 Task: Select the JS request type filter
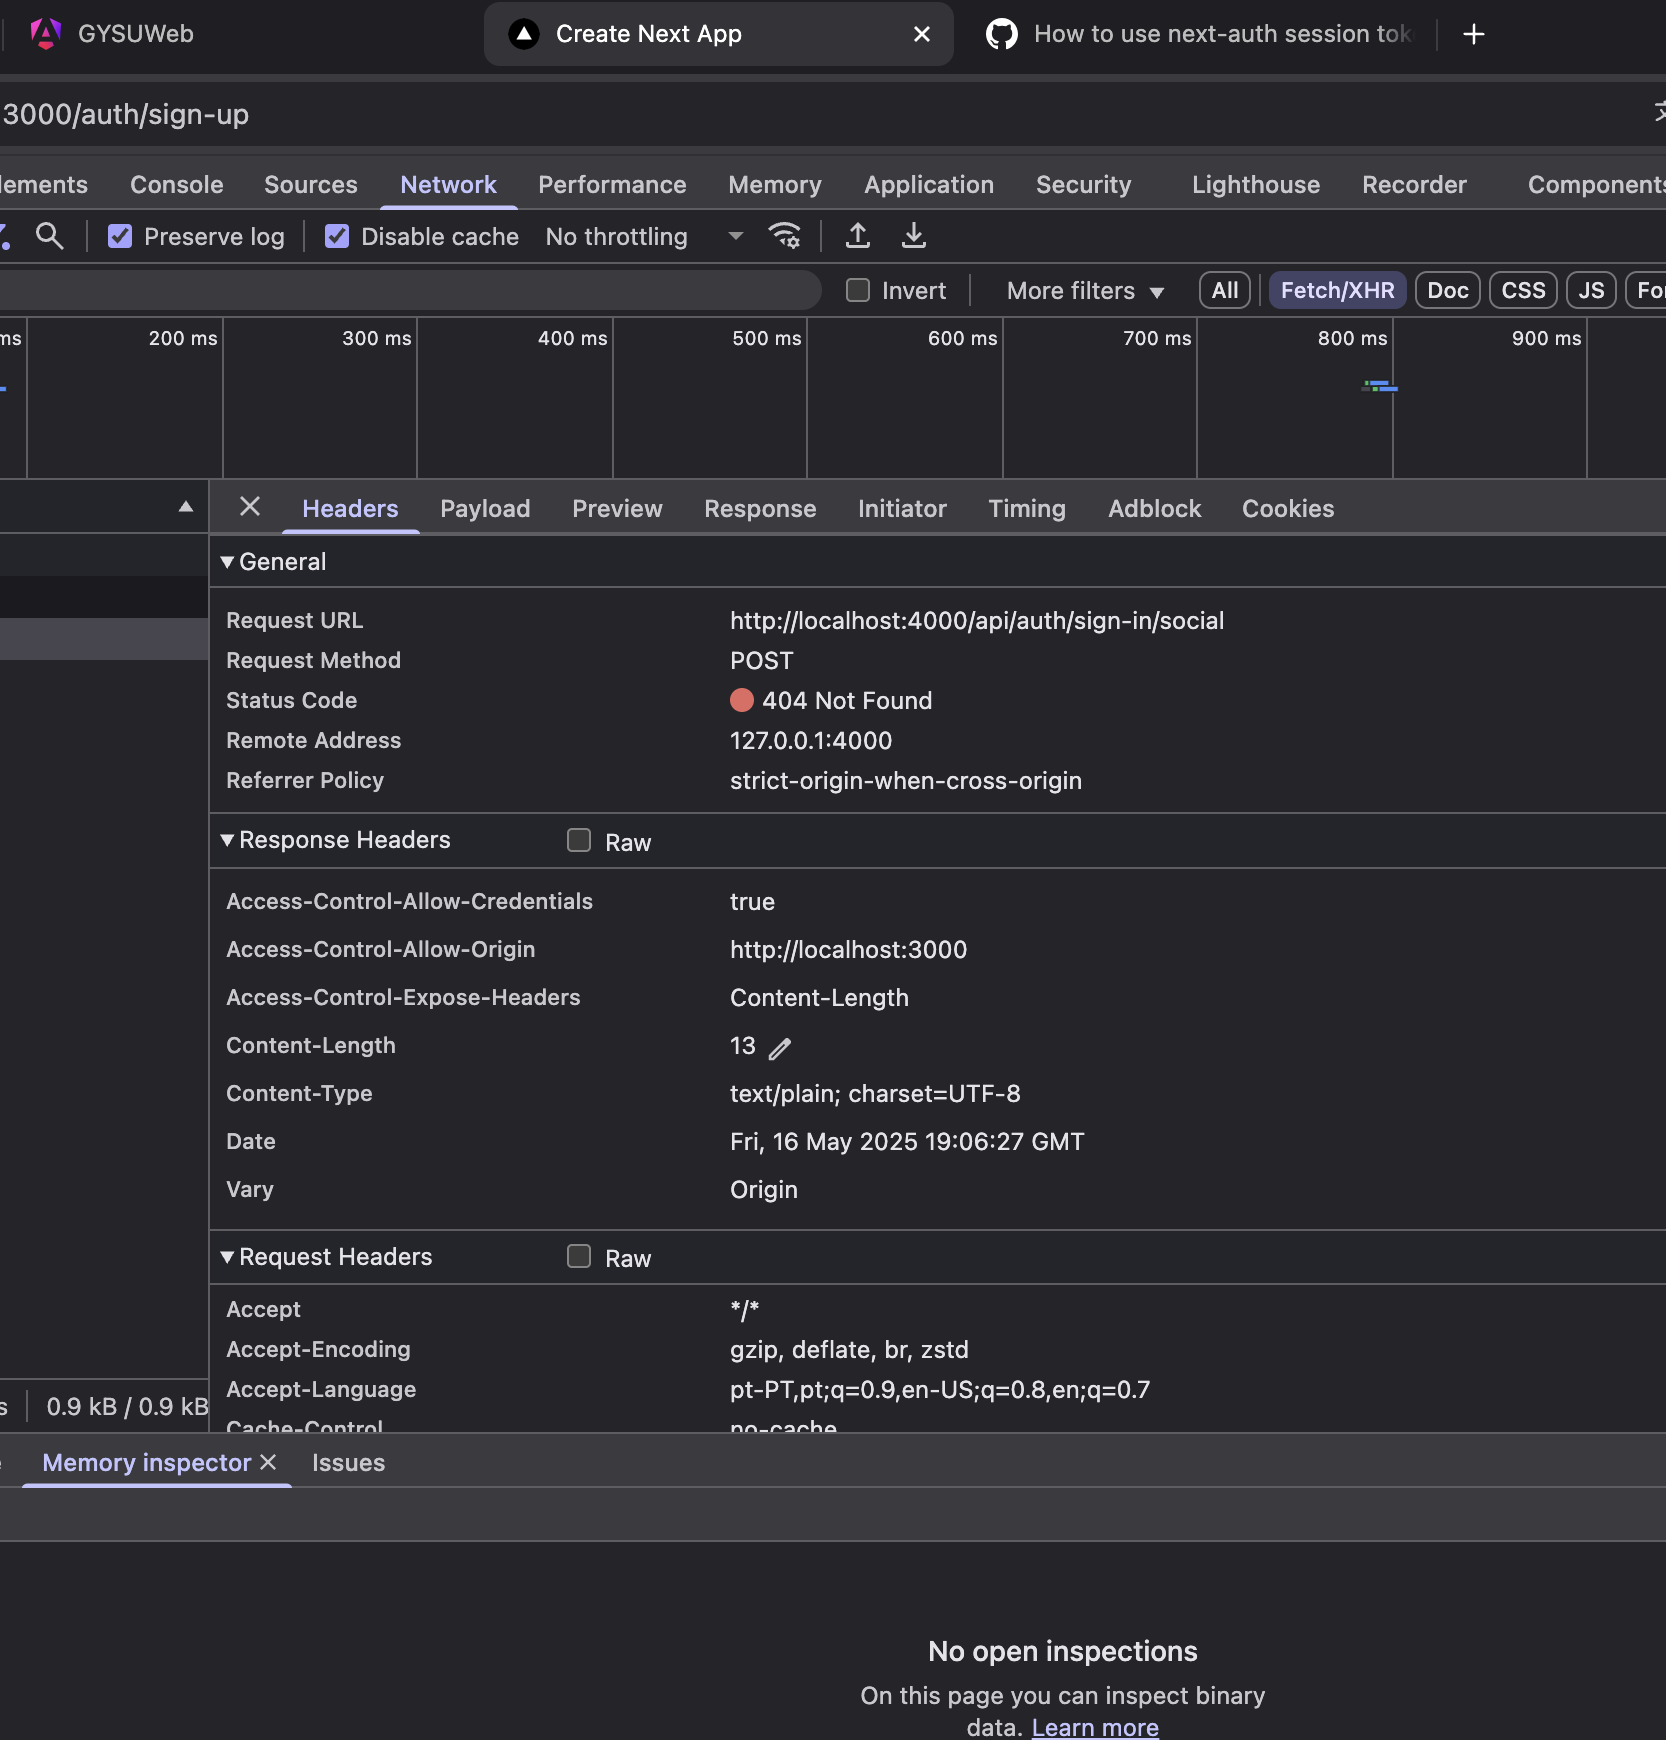[1591, 290]
